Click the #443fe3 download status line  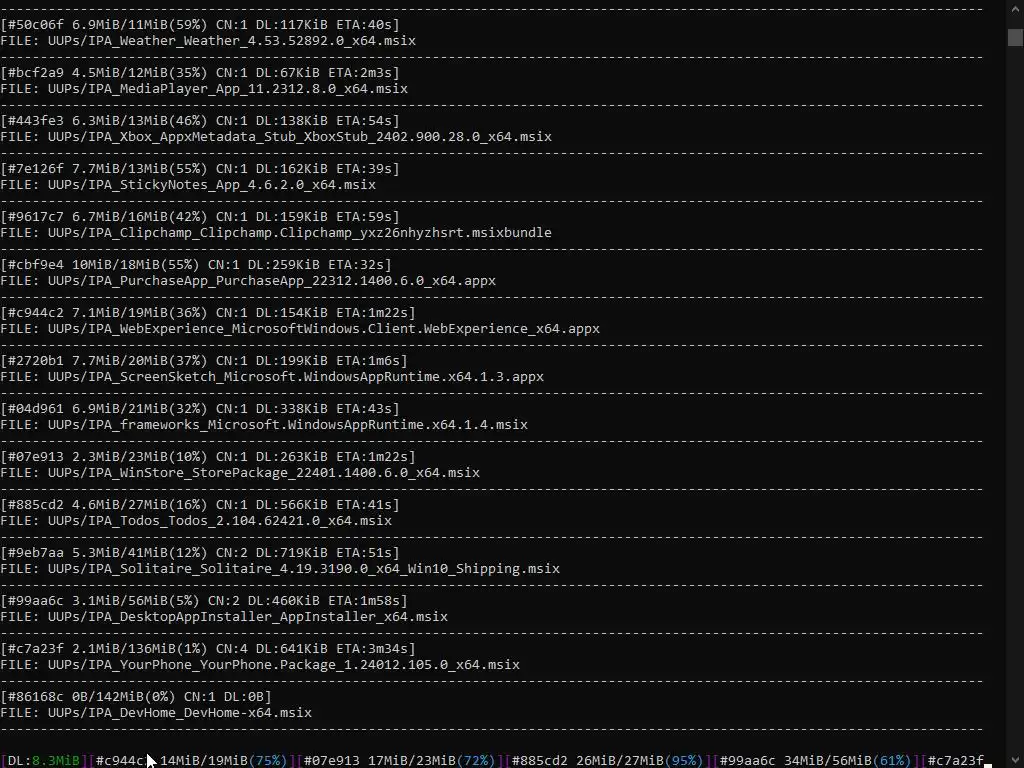click(200, 121)
